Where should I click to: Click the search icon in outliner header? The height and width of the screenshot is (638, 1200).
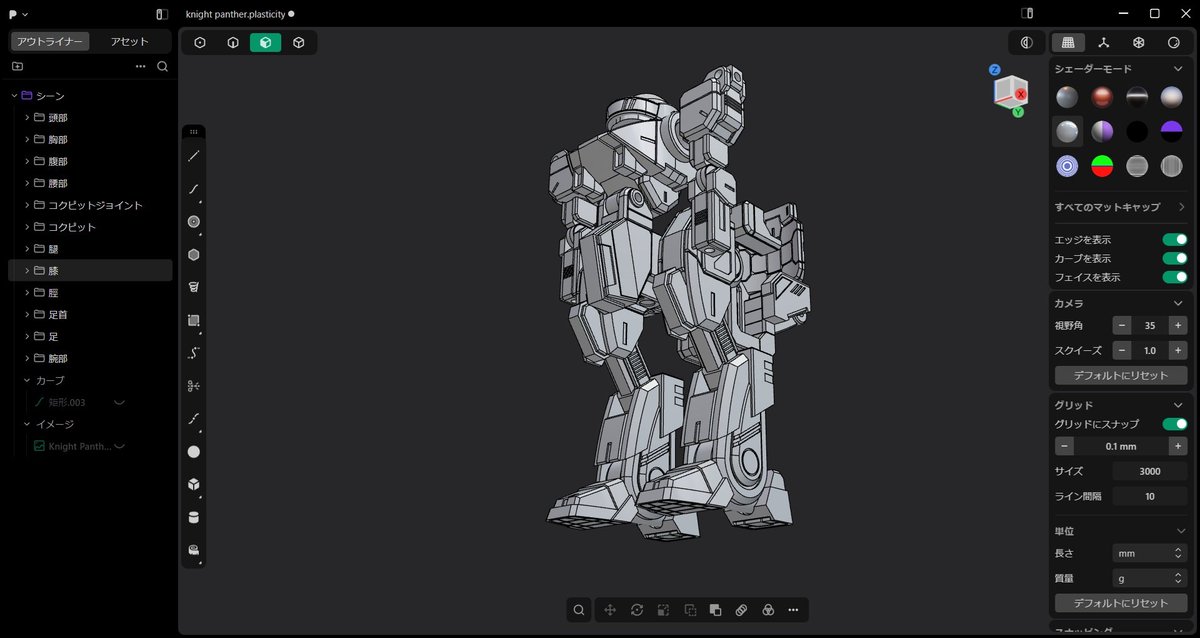coord(163,67)
